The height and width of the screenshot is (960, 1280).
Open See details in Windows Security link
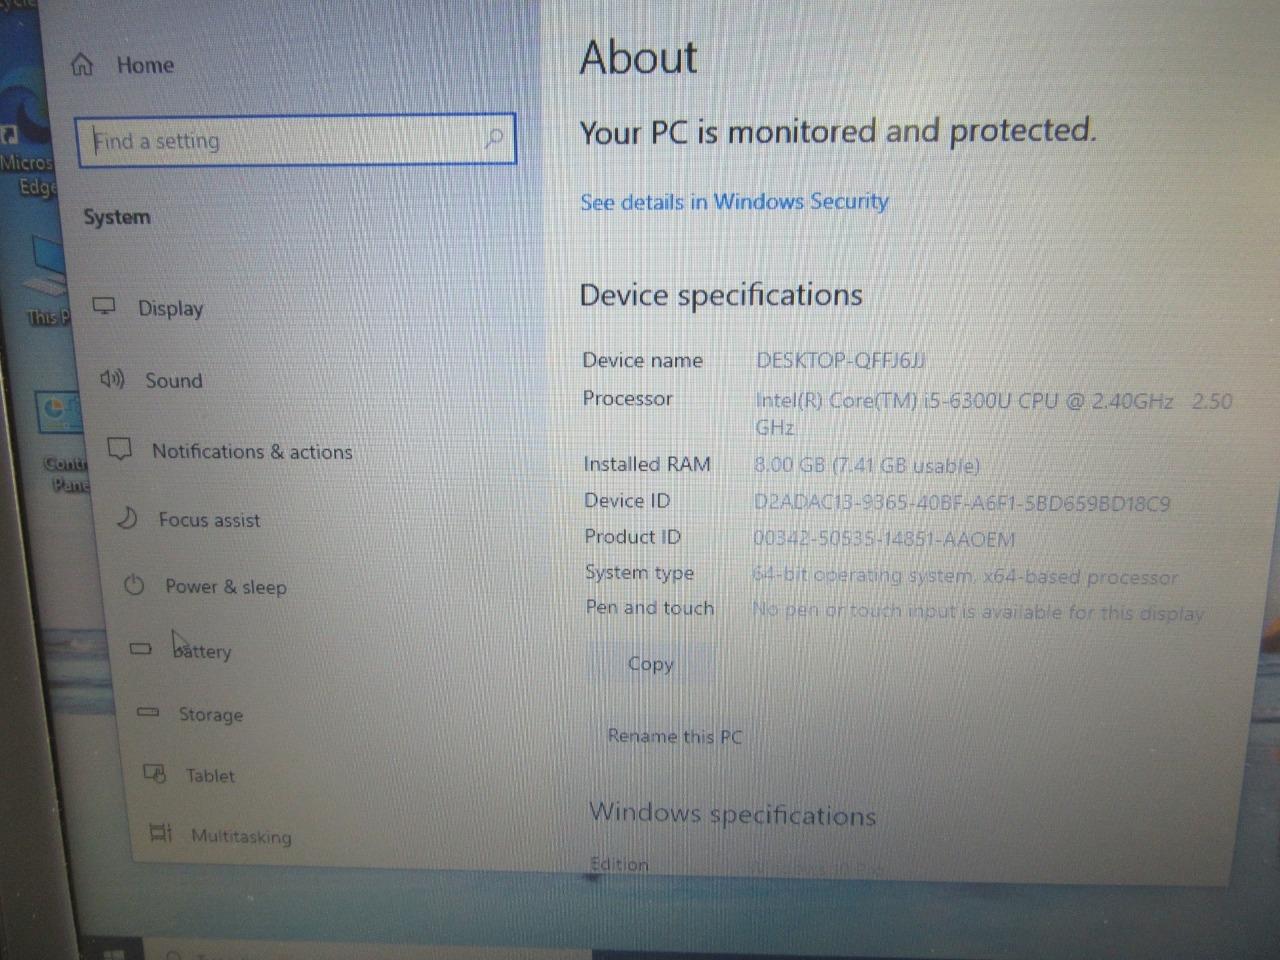734,201
